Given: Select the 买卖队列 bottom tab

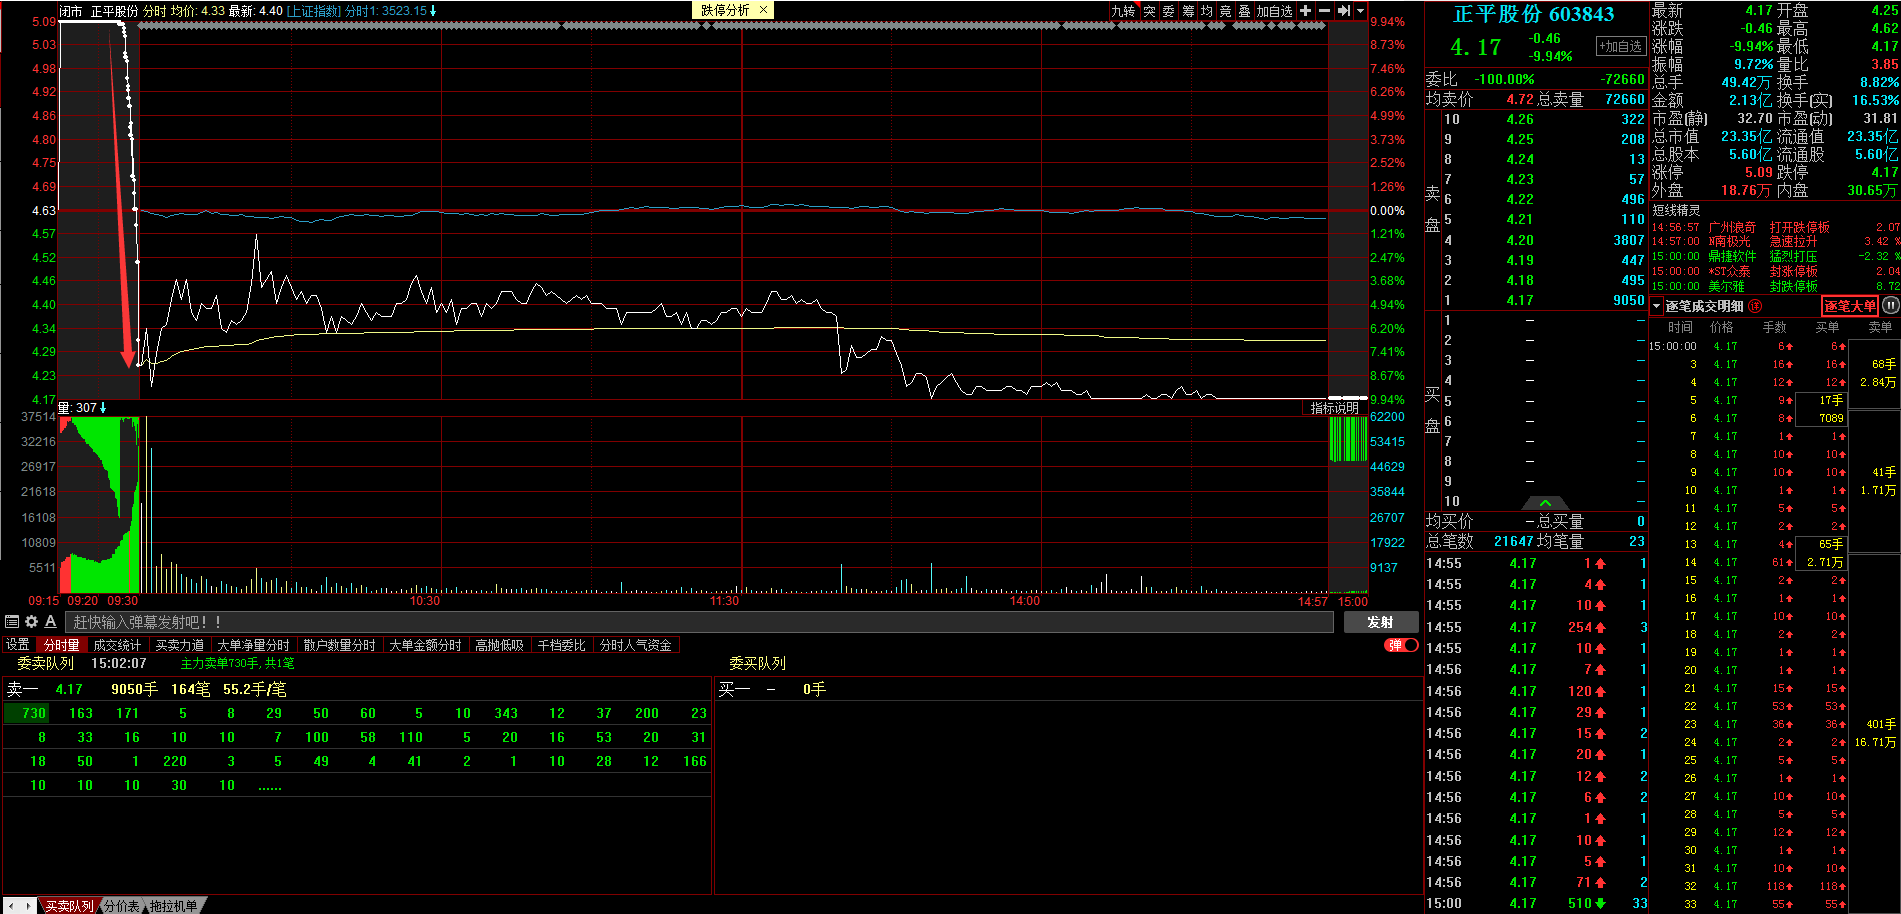Looking at the screenshot, I should 69,906.
